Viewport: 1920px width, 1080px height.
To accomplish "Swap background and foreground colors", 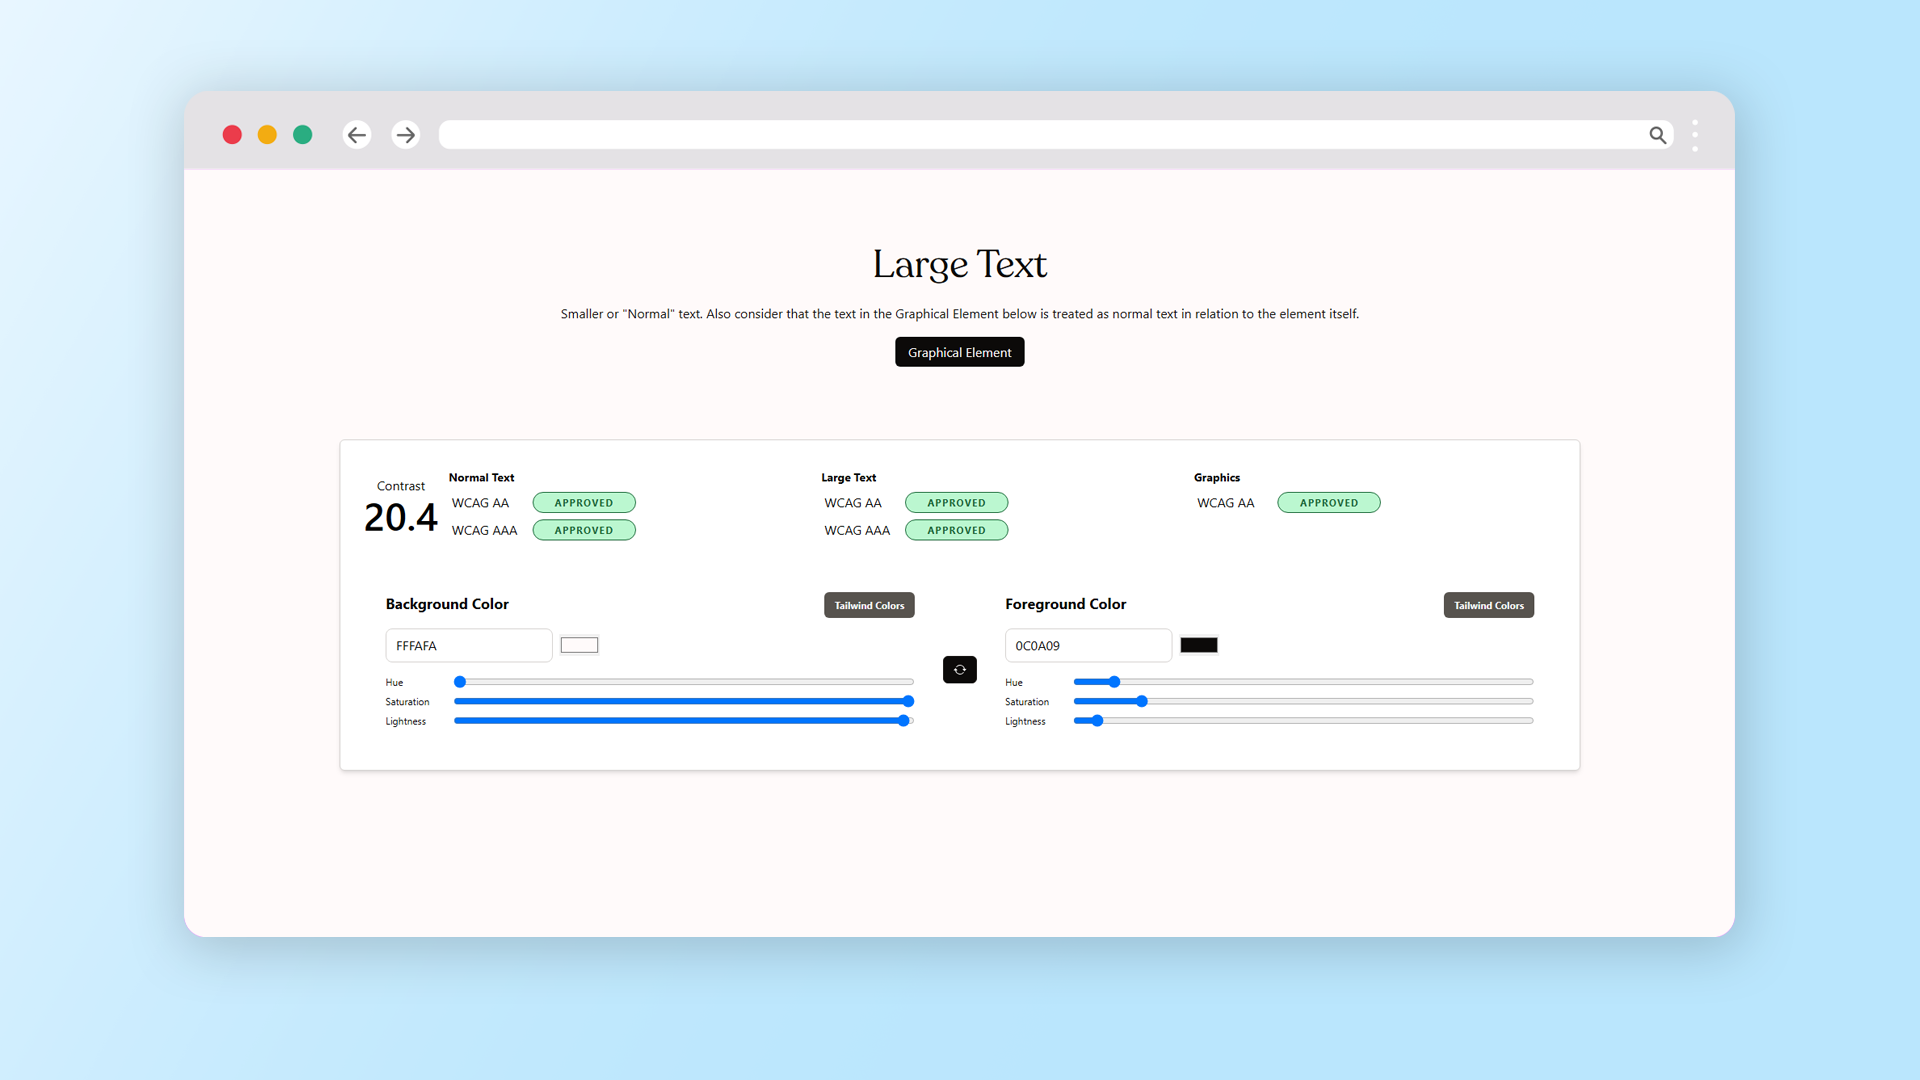I will pyautogui.click(x=959, y=670).
